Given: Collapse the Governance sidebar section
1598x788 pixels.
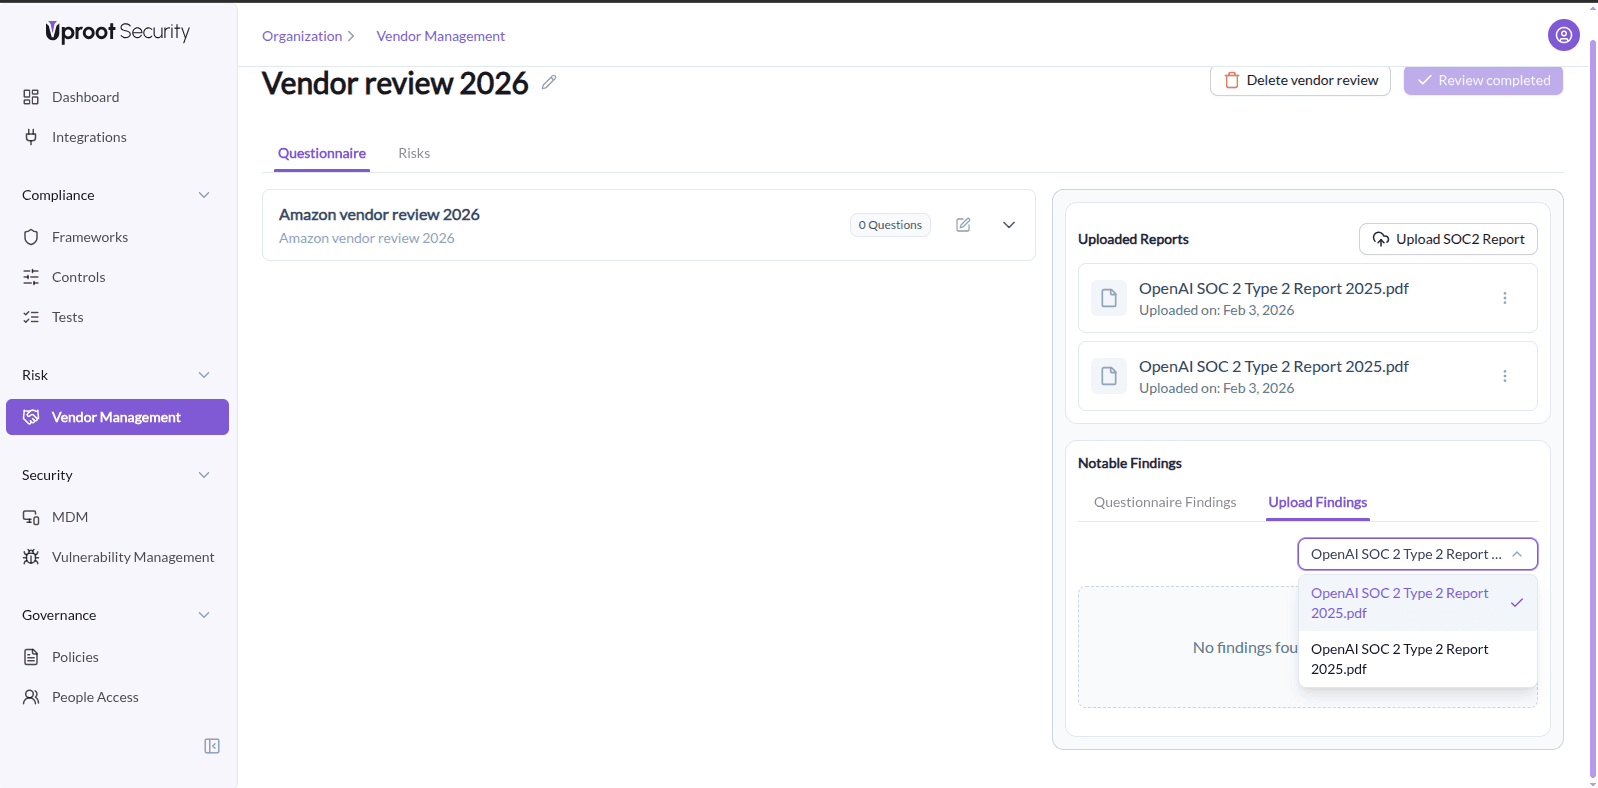Looking at the screenshot, I should point(204,615).
